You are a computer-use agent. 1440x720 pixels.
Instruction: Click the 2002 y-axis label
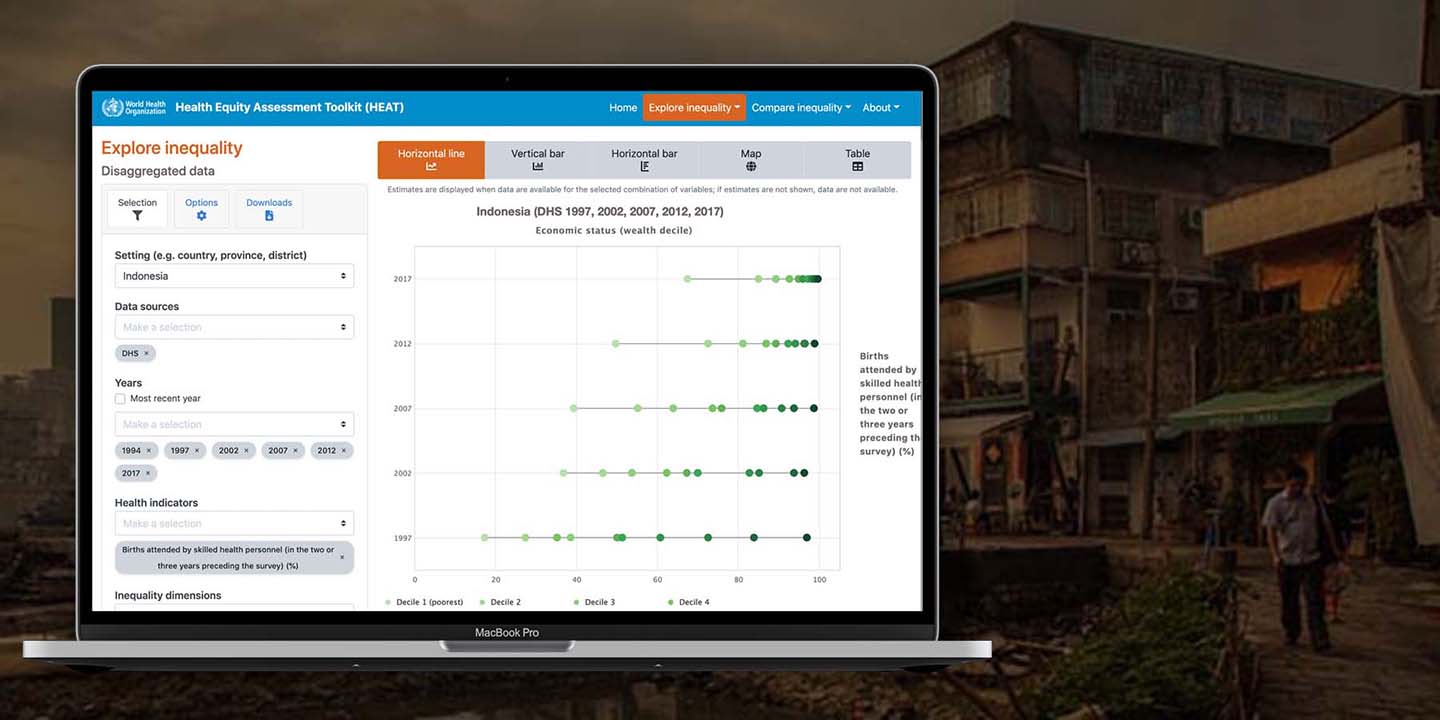402,473
